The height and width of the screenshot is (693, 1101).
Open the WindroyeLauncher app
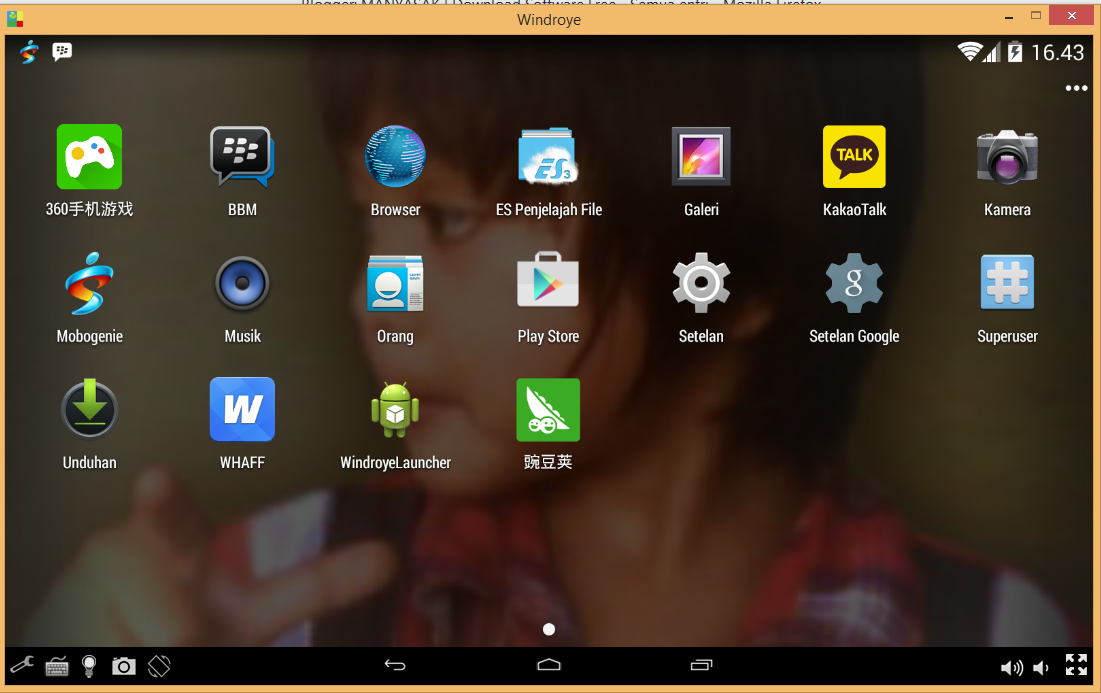(395, 409)
